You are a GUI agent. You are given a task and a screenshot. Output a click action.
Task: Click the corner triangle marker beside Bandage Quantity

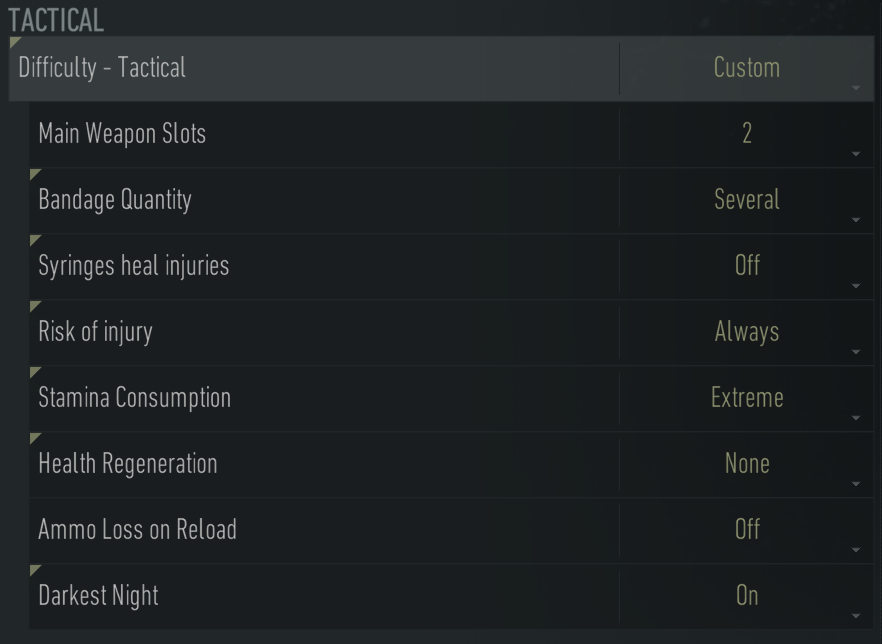35,175
